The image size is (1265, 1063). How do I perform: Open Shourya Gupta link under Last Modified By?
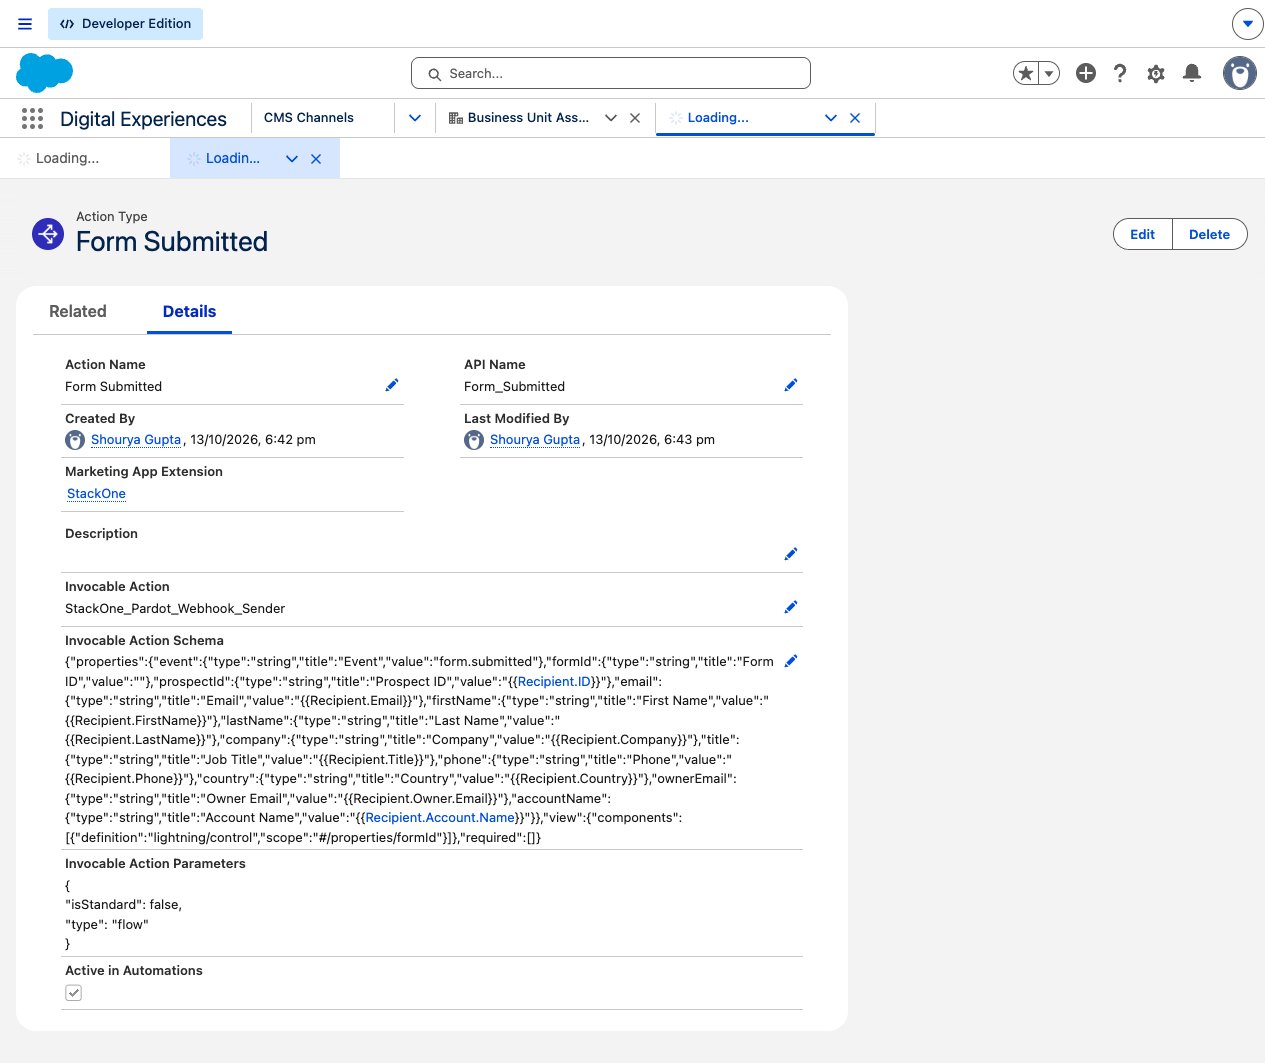(535, 440)
